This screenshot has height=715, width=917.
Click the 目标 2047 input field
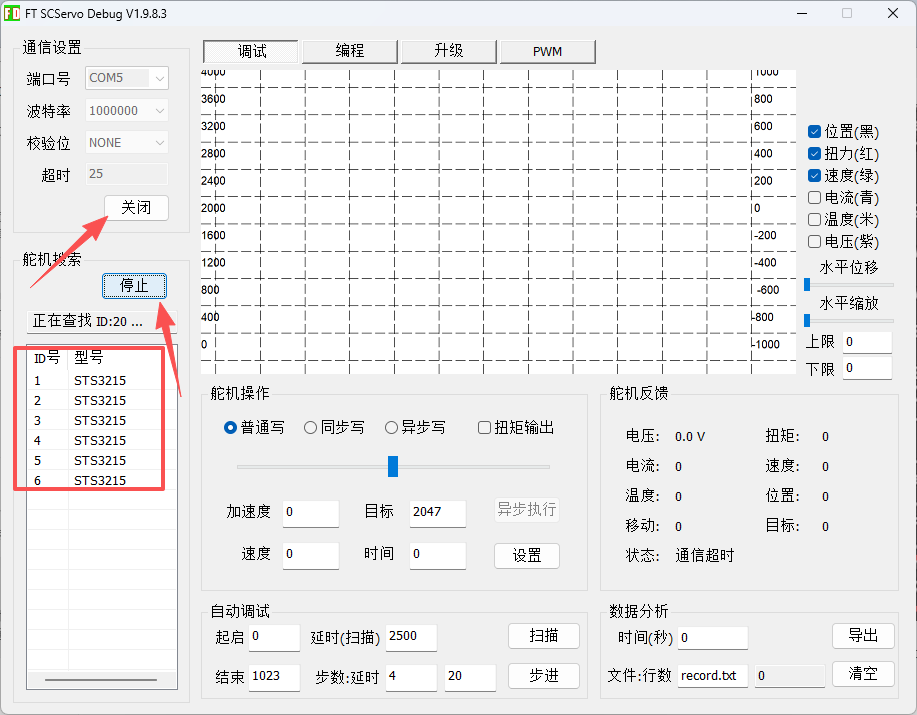(437, 513)
